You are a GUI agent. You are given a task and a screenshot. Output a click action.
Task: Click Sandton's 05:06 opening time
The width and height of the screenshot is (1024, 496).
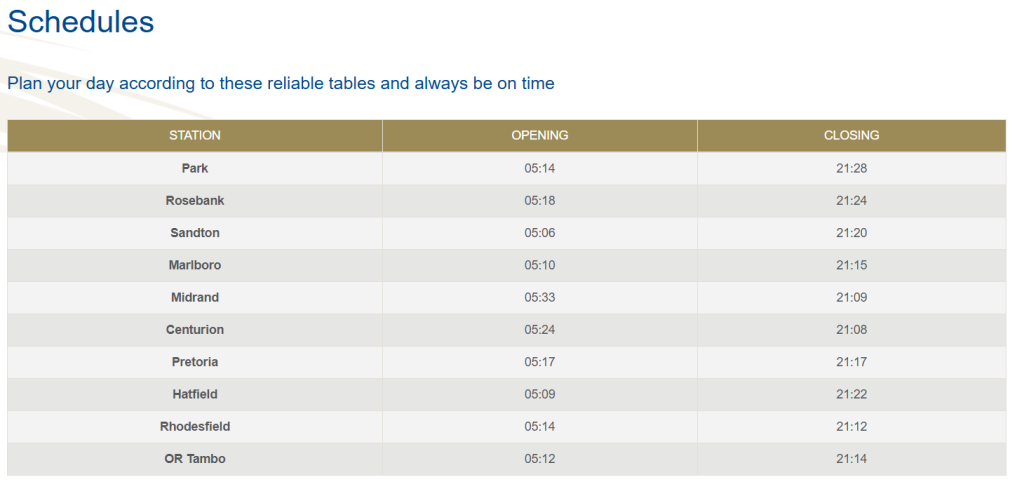tap(539, 233)
